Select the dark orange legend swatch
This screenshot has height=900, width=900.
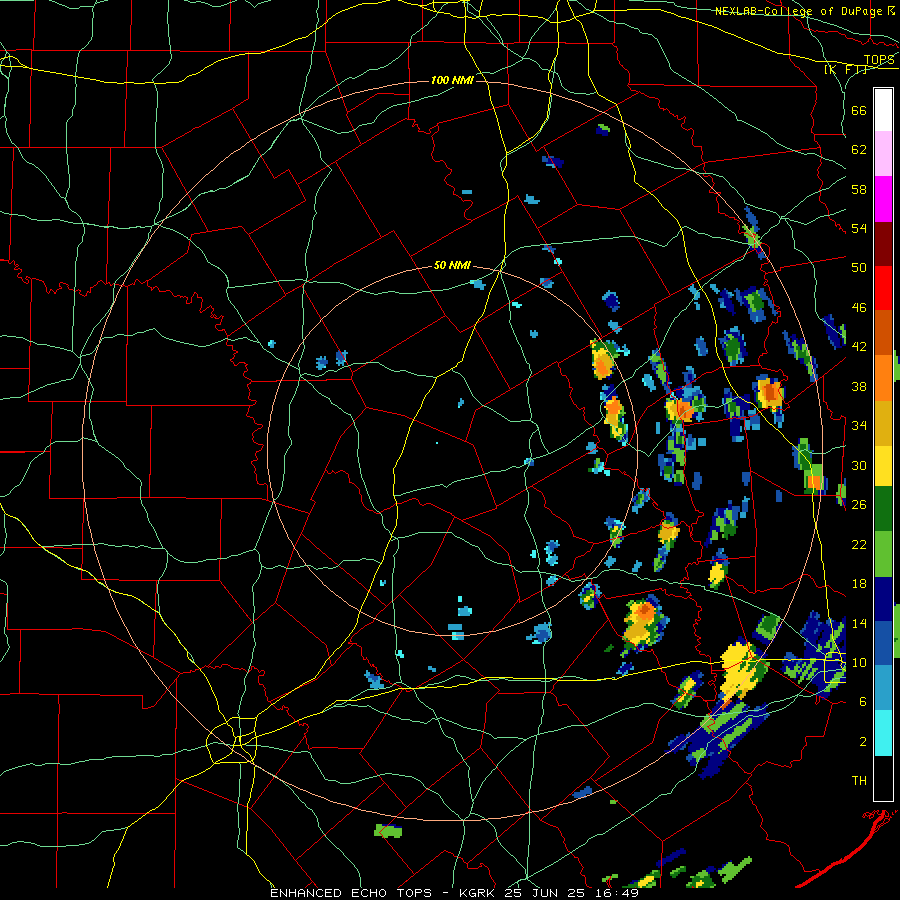tap(883, 332)
